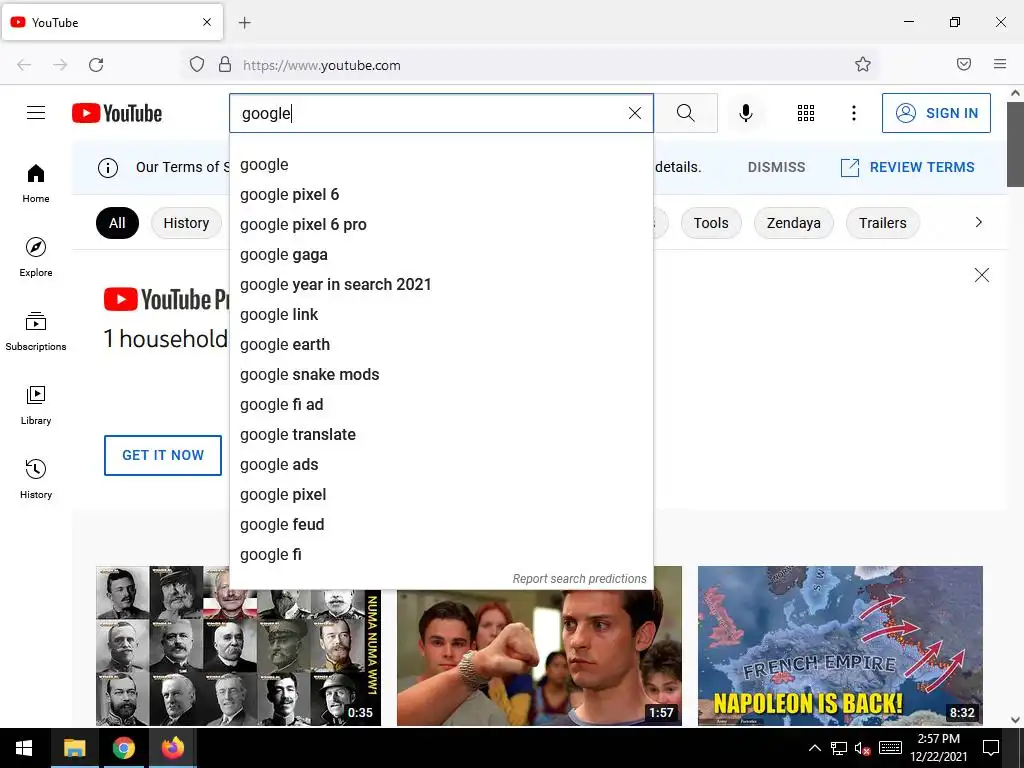The image size is (1024, 768).
Task: Start voice search with the microphone icon
Action: (746, 113)
